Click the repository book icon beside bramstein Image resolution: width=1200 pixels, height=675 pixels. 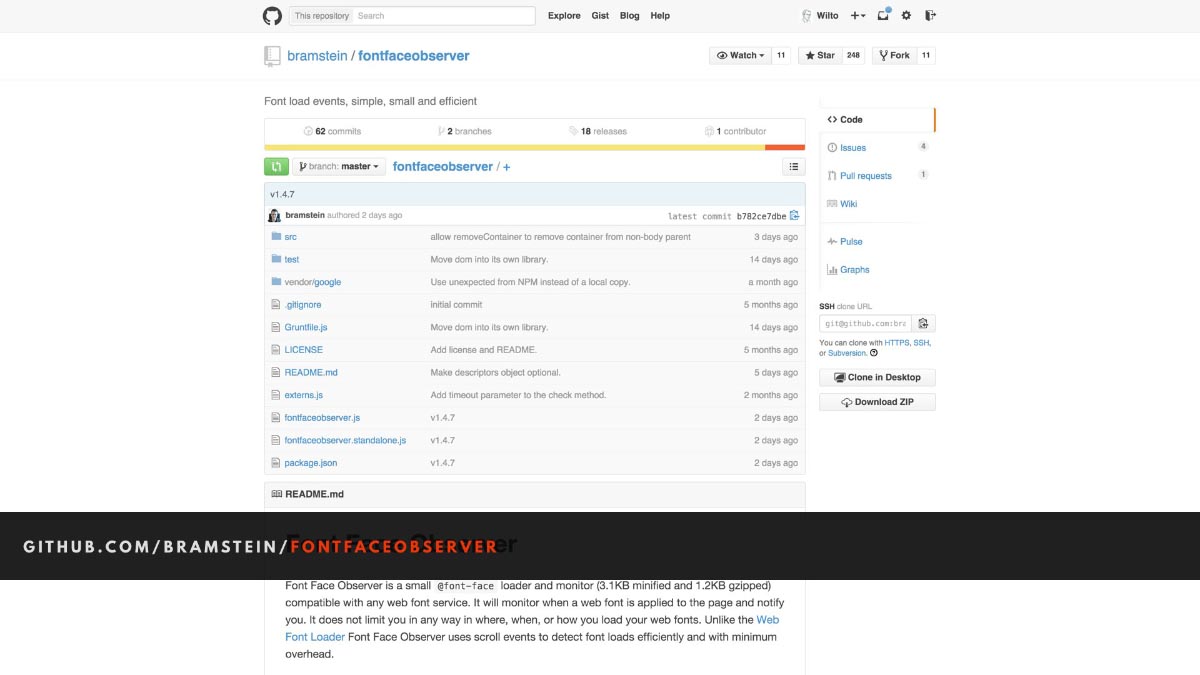point(272,56)
